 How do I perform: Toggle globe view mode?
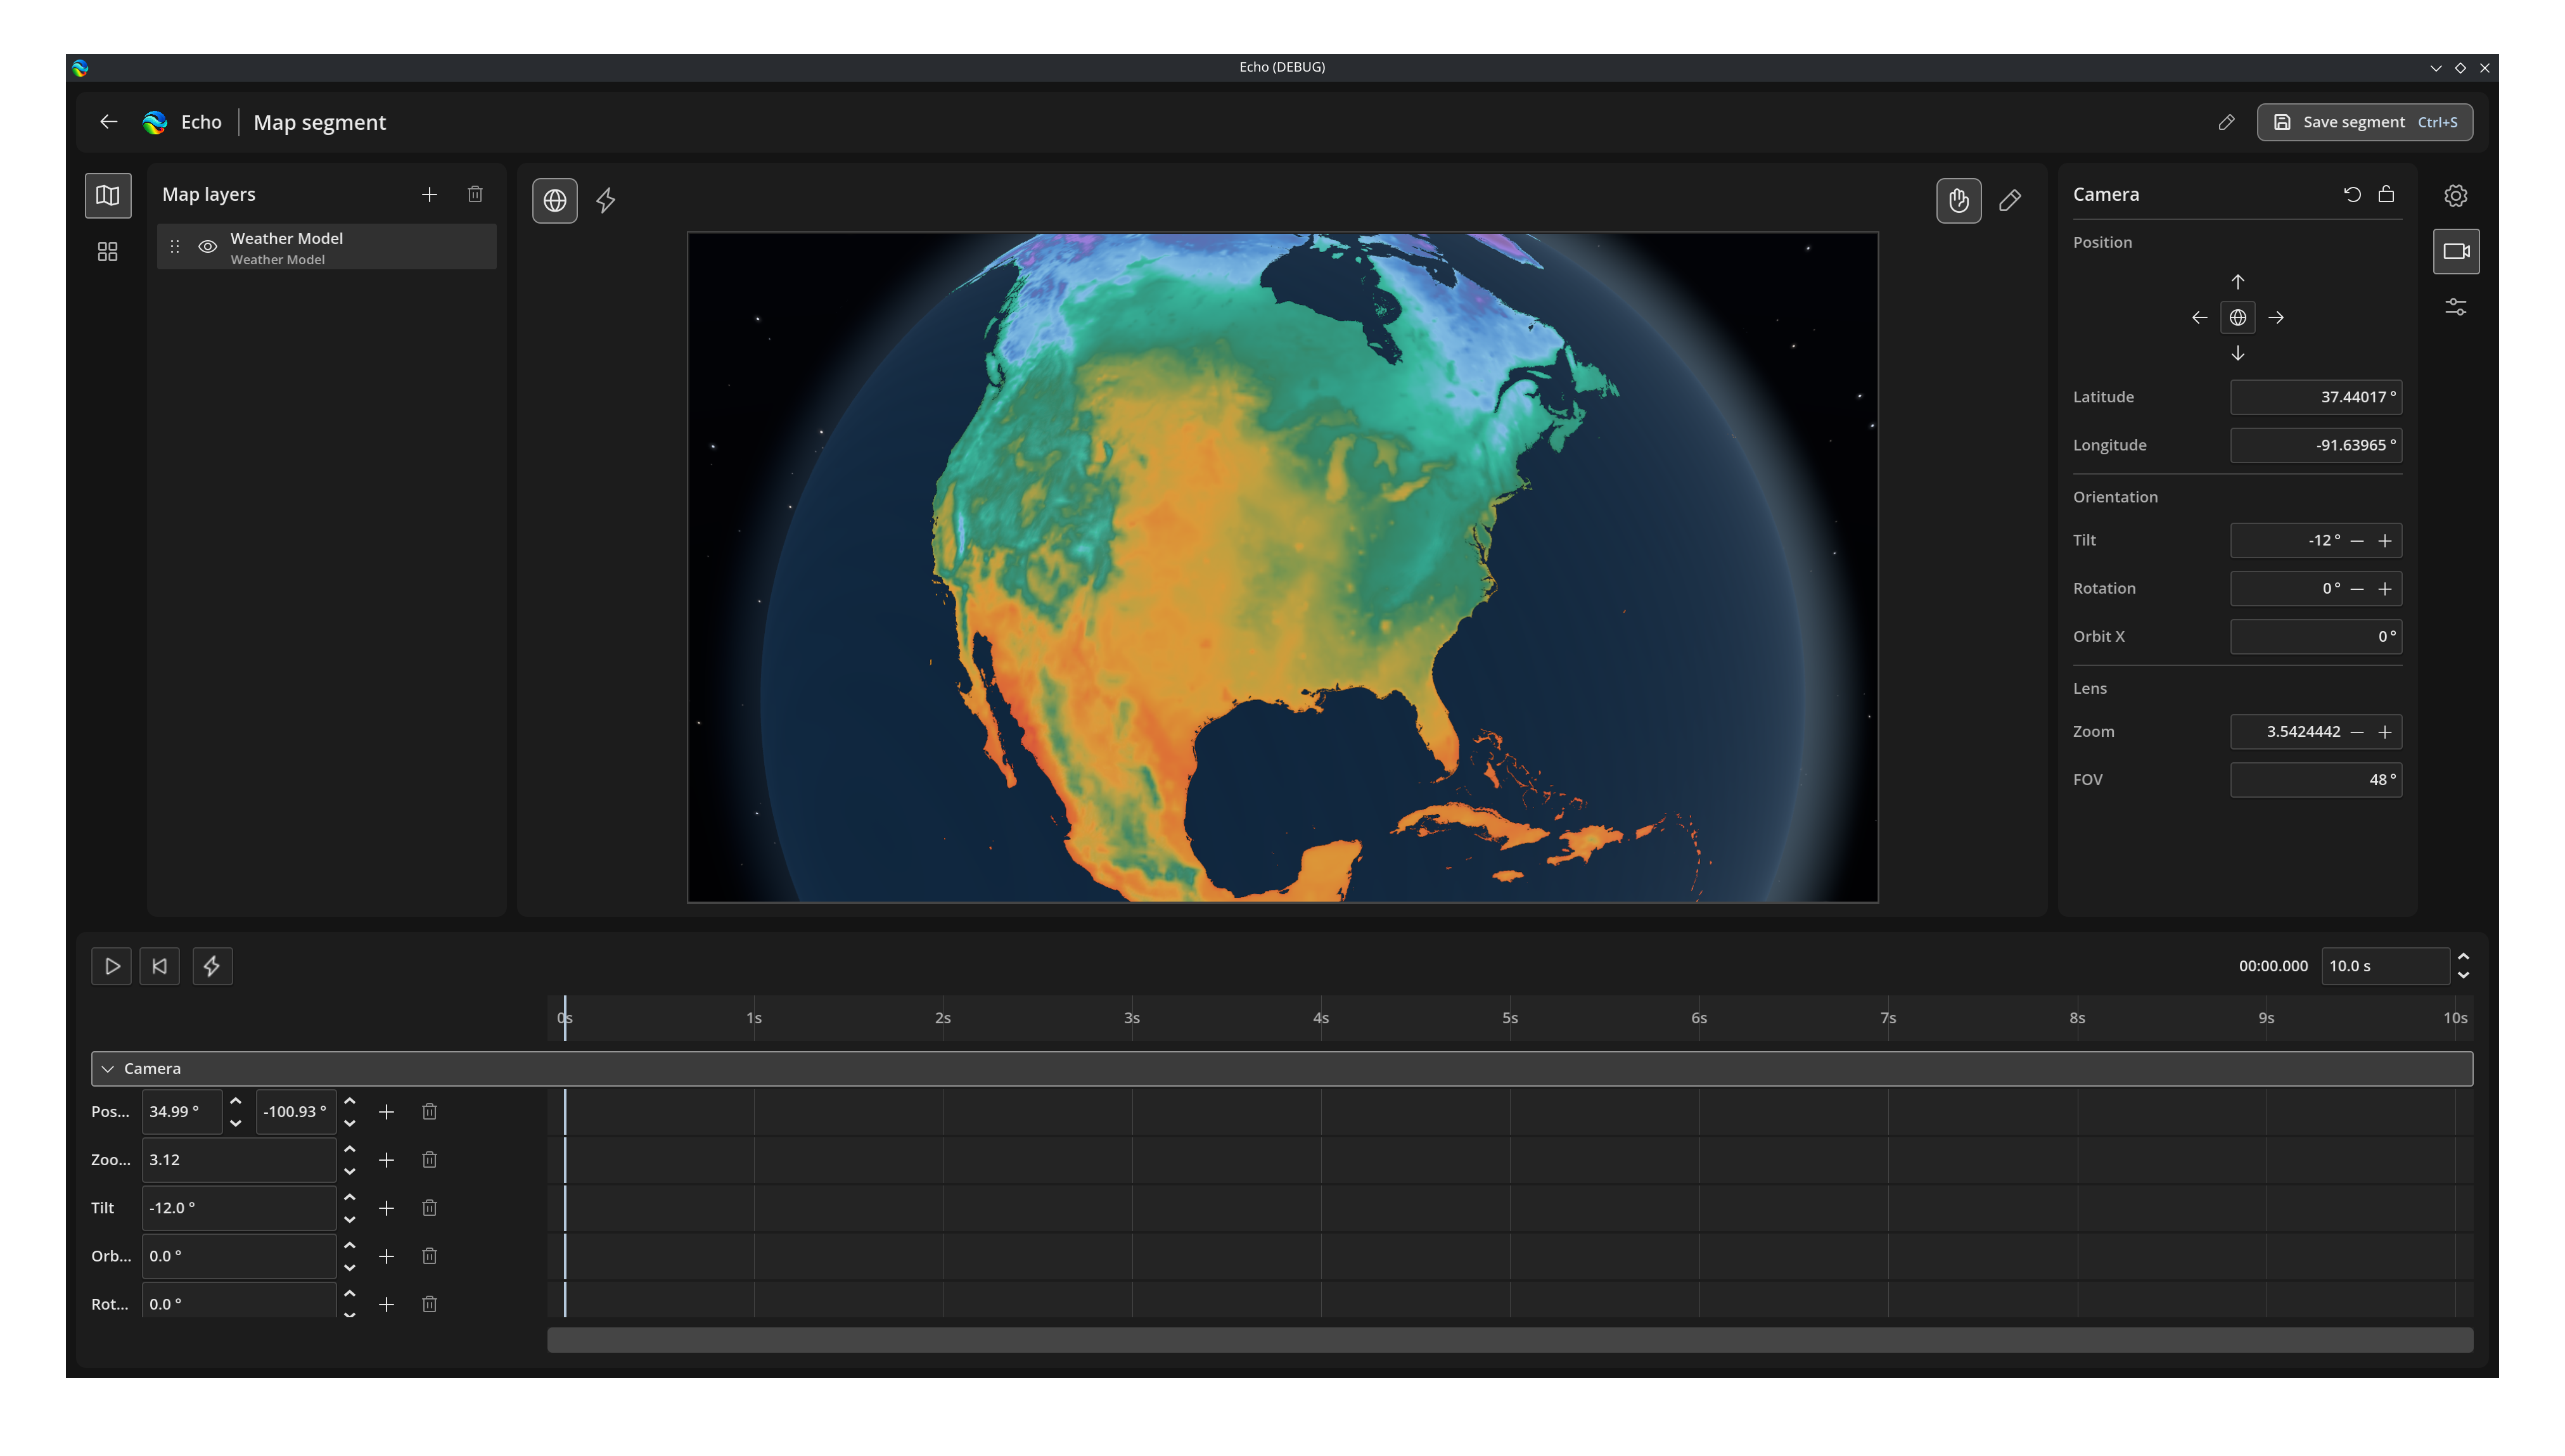[x=555, y=201]
